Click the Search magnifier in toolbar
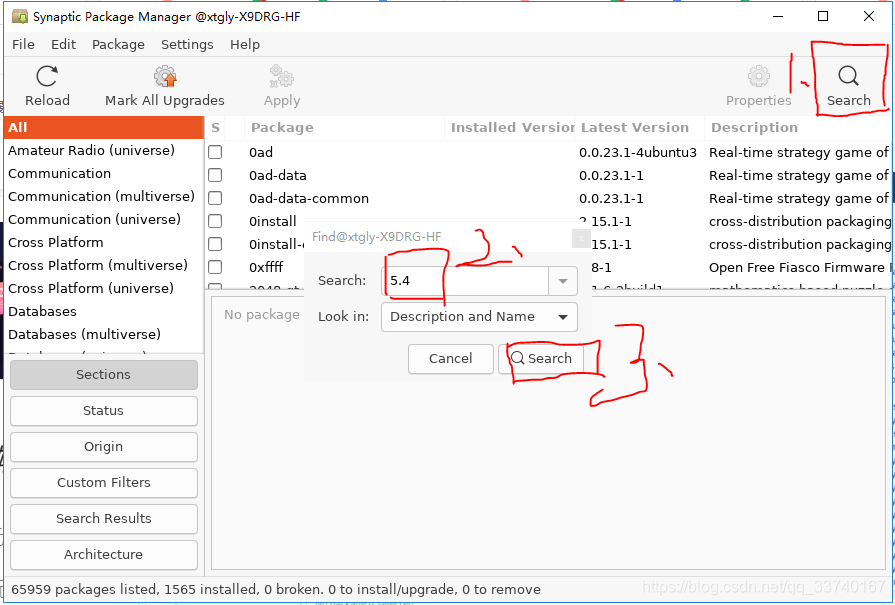Image resolution: width=895 pixels, height=605 pixels. point(848,76)
